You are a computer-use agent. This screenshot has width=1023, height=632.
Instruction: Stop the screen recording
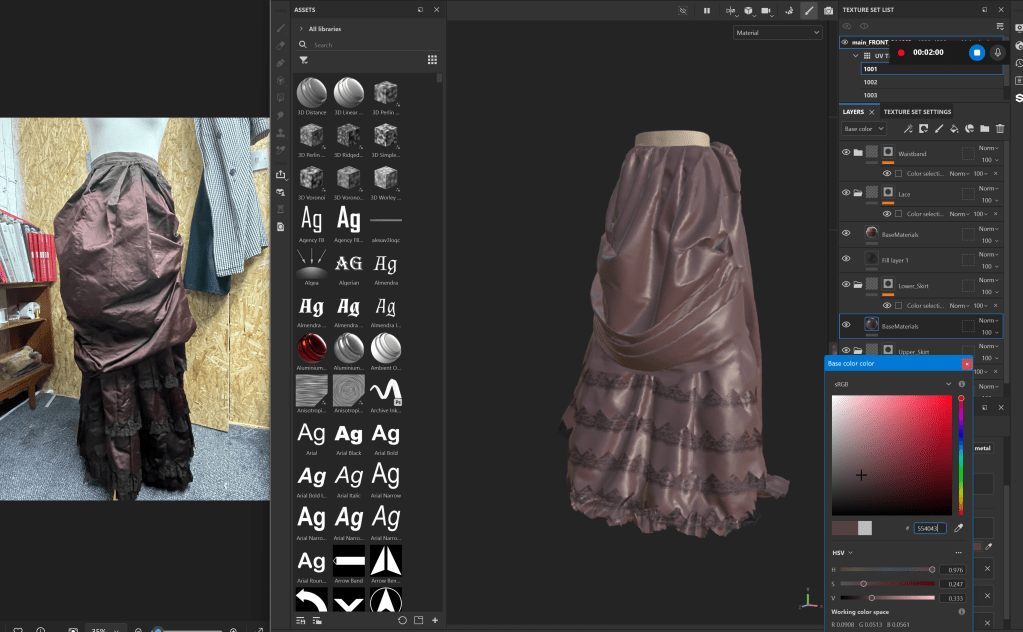tap(977, 52)
